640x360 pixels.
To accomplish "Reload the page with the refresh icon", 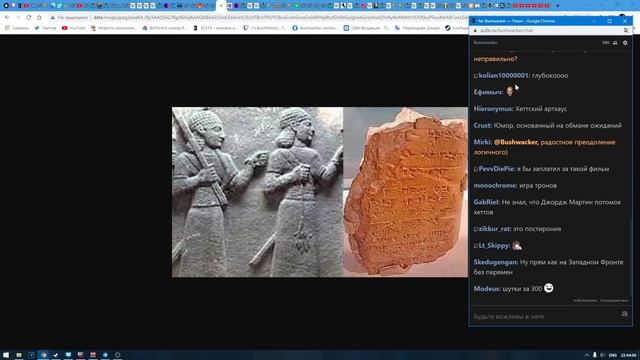I will click(28, 18).
